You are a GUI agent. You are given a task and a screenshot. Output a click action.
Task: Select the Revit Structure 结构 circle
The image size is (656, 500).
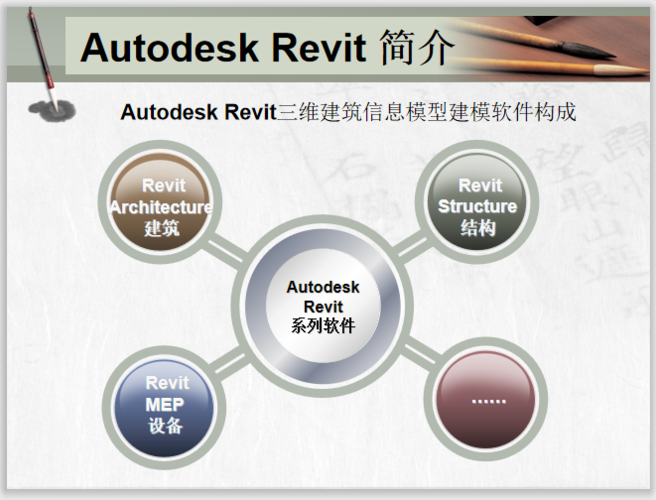click(477, 202)
